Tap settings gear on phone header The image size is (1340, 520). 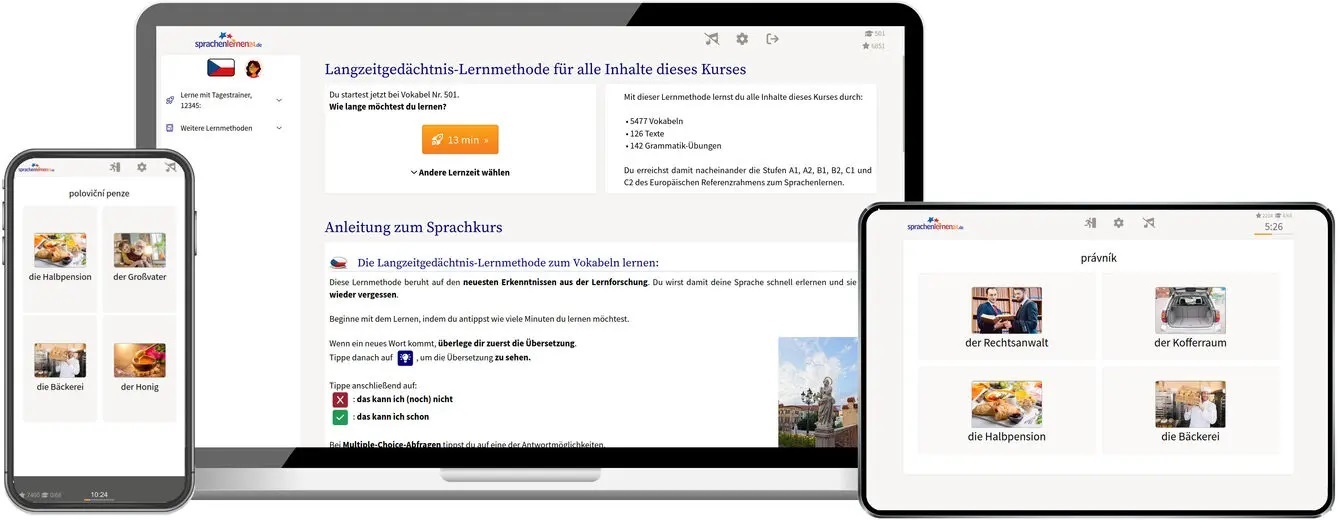(x=142, y=168)
